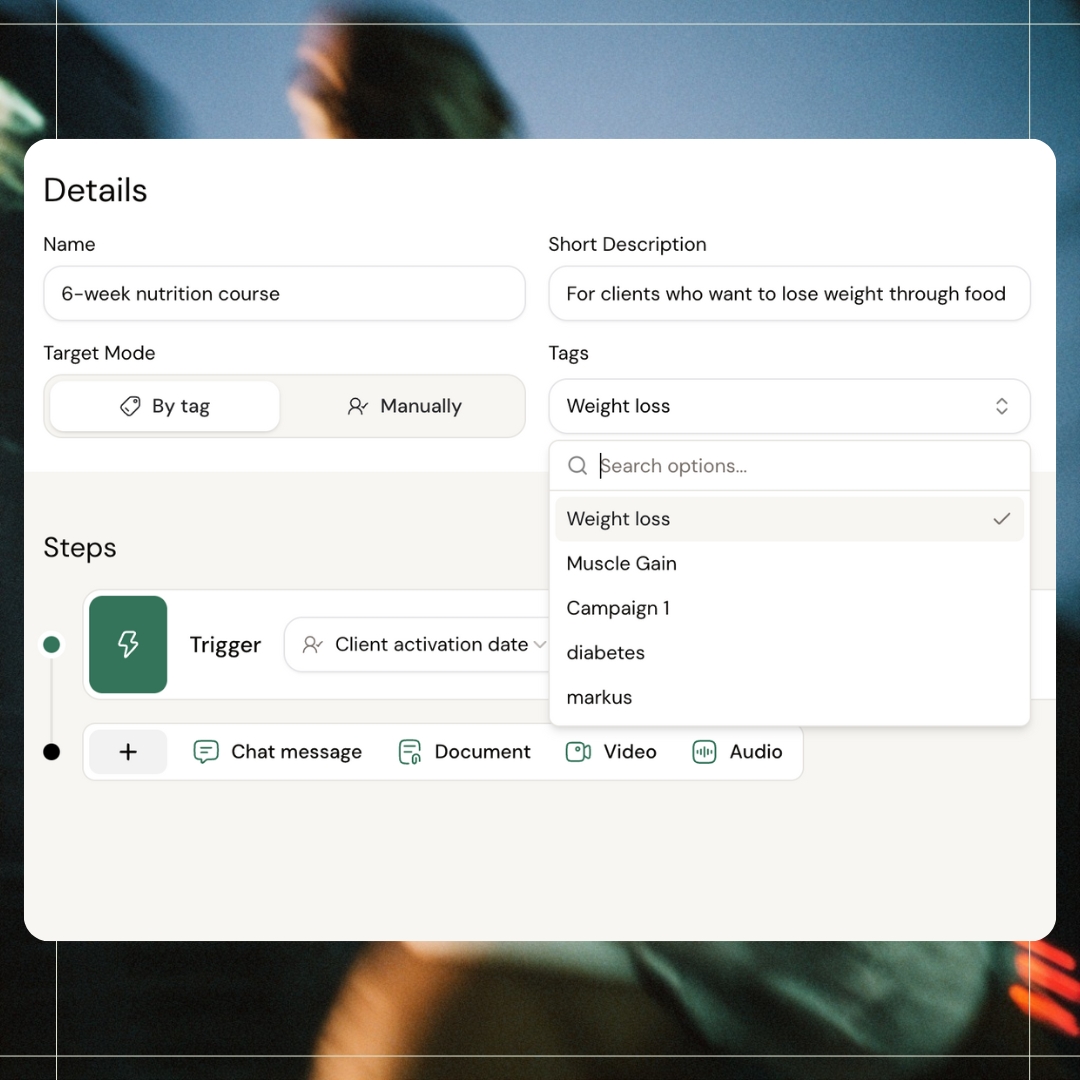This screenshot has width=1080, height=1080.
Task: Select the Campaign 1 tag option
Action: [x=618, y=608]
